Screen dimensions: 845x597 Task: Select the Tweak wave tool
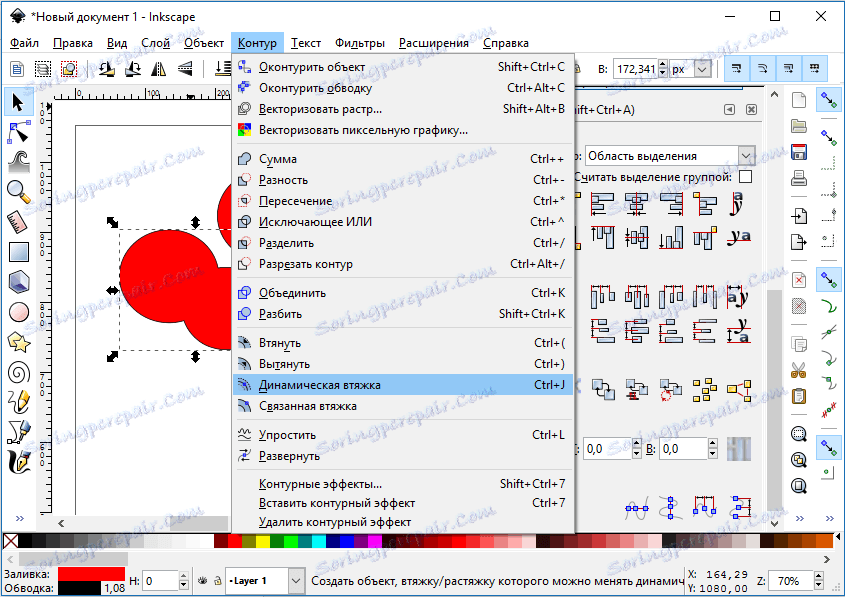18,162
